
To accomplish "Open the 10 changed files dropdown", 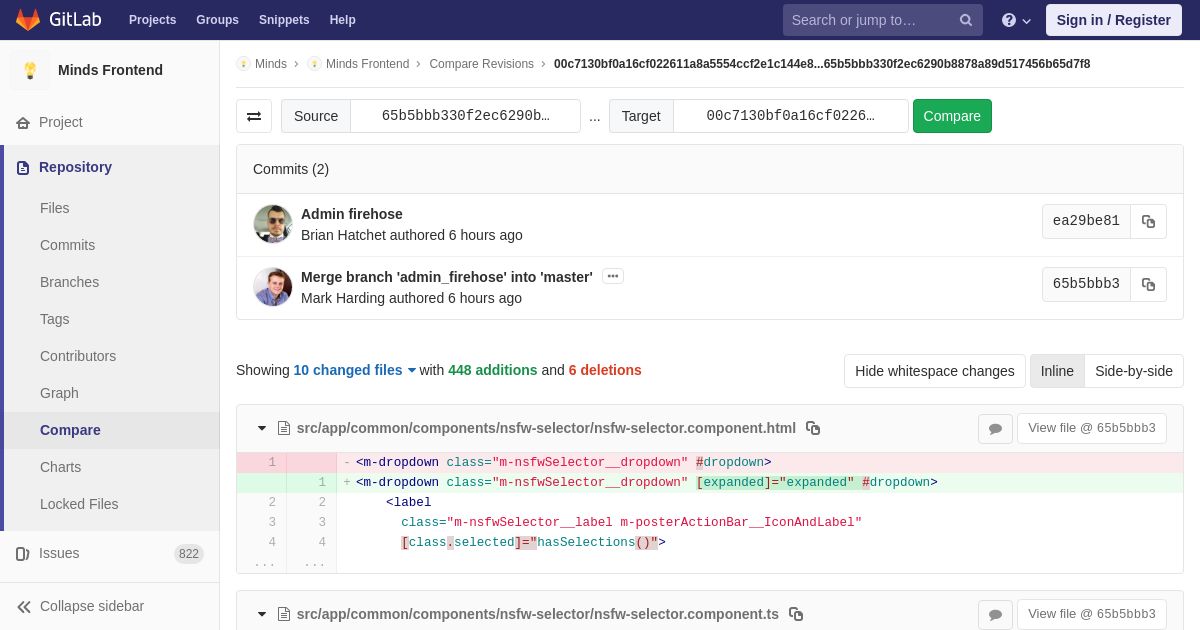I will [355, 370].
